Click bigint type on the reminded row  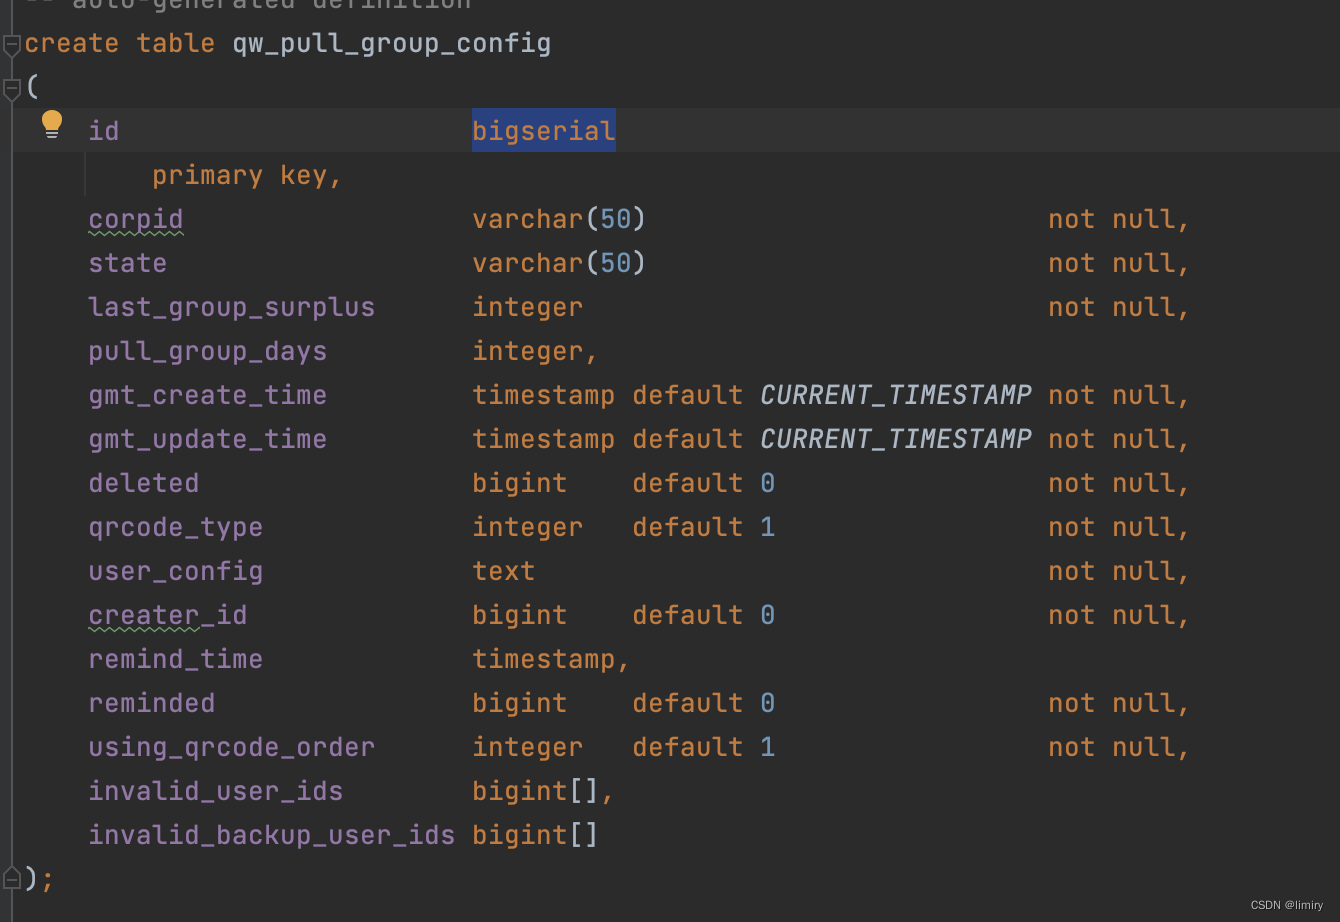(520, 704)
